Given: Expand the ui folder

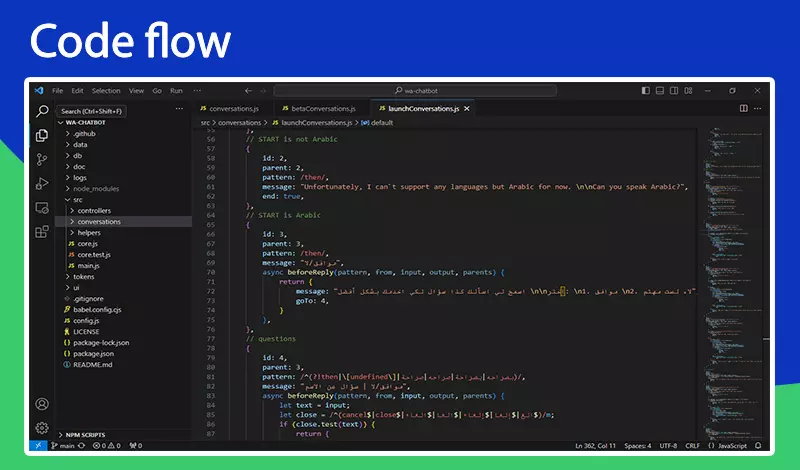Looking at the screenshot, I should click(x=123, y=287).
